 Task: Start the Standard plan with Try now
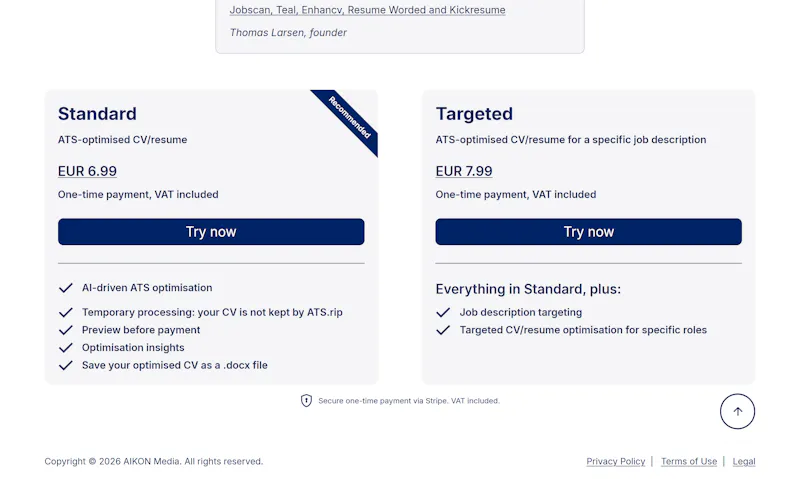pos(211,232)
